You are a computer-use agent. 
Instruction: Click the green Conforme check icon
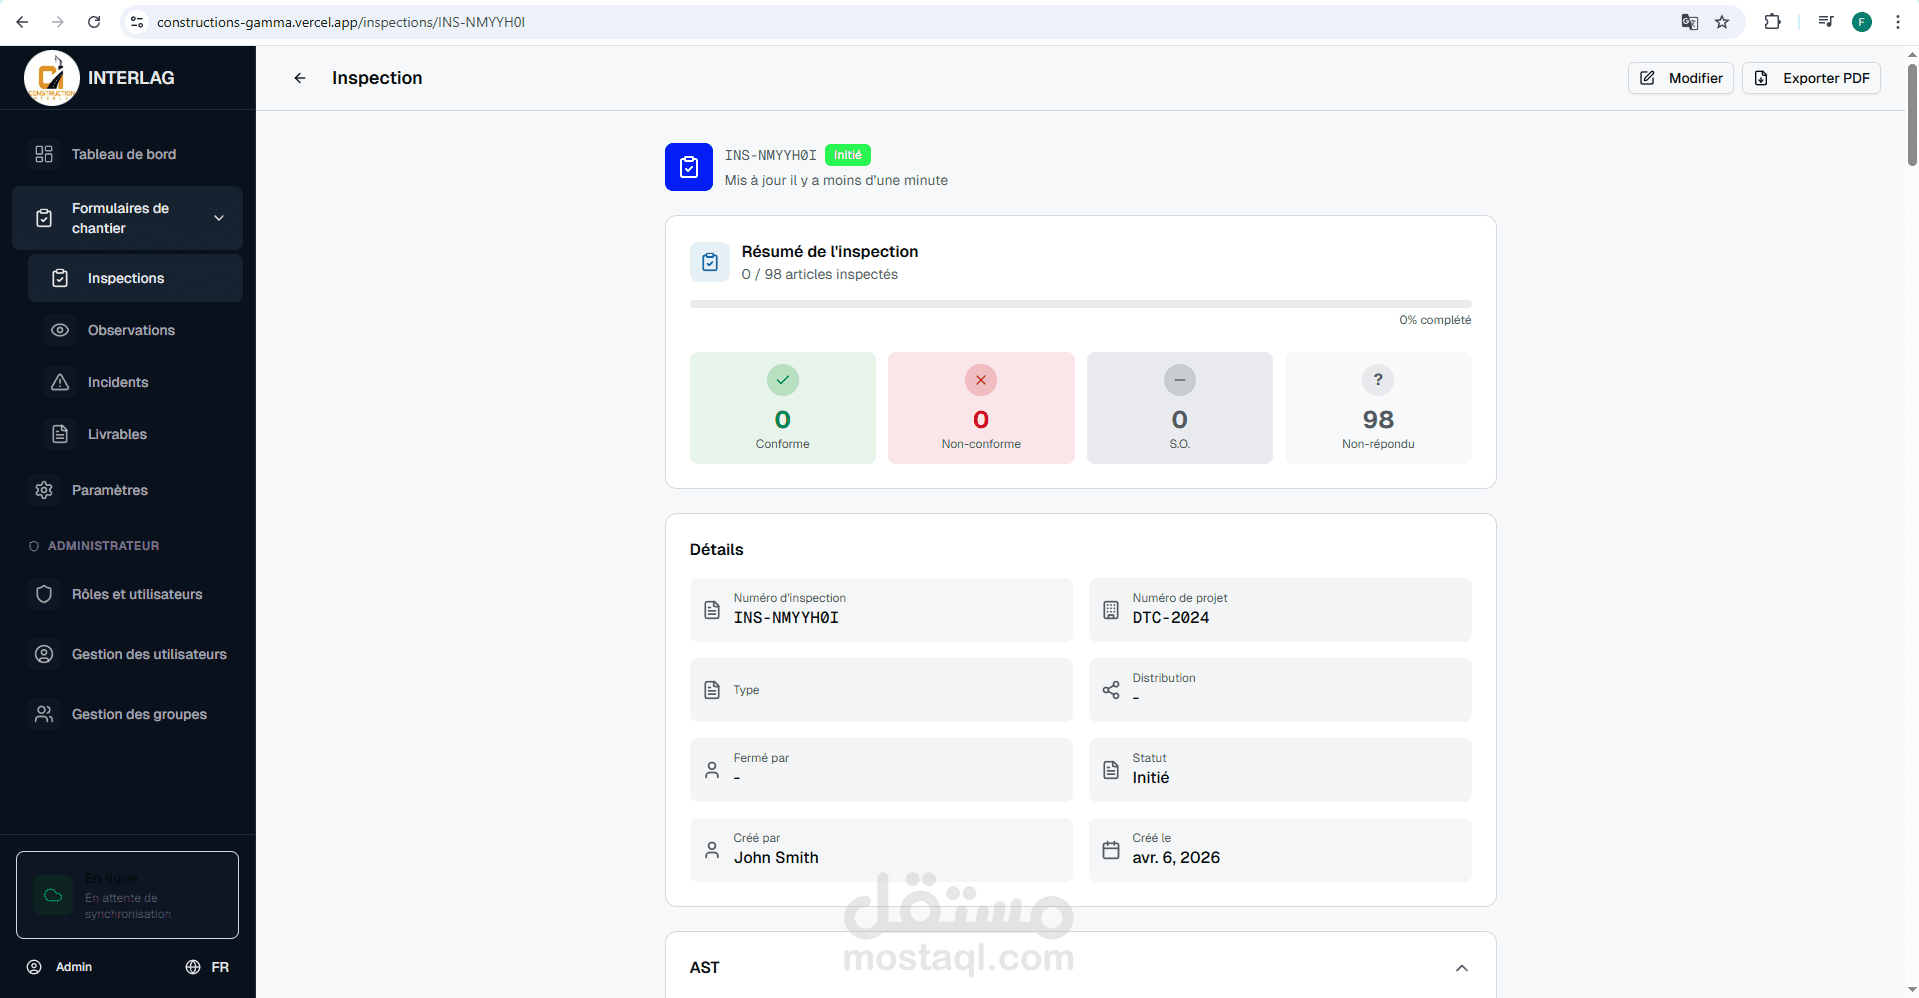[783, 380]
